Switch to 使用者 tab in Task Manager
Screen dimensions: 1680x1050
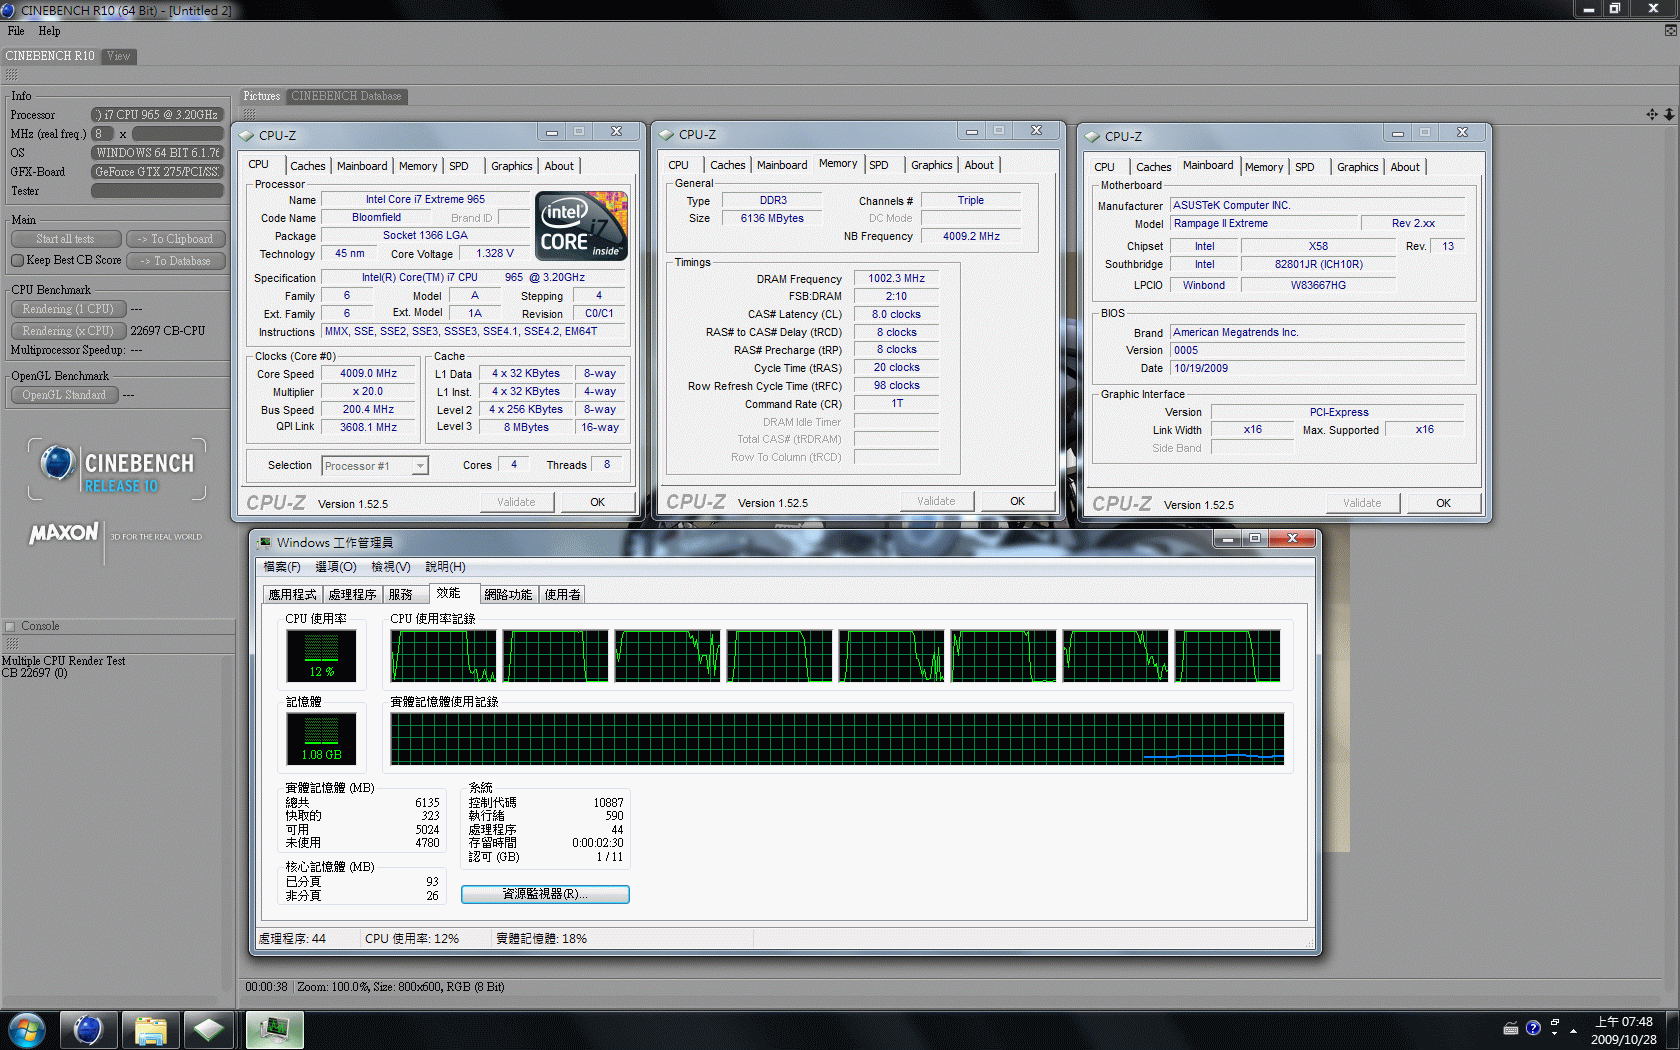pyautogui.click(x=562, y=594)
